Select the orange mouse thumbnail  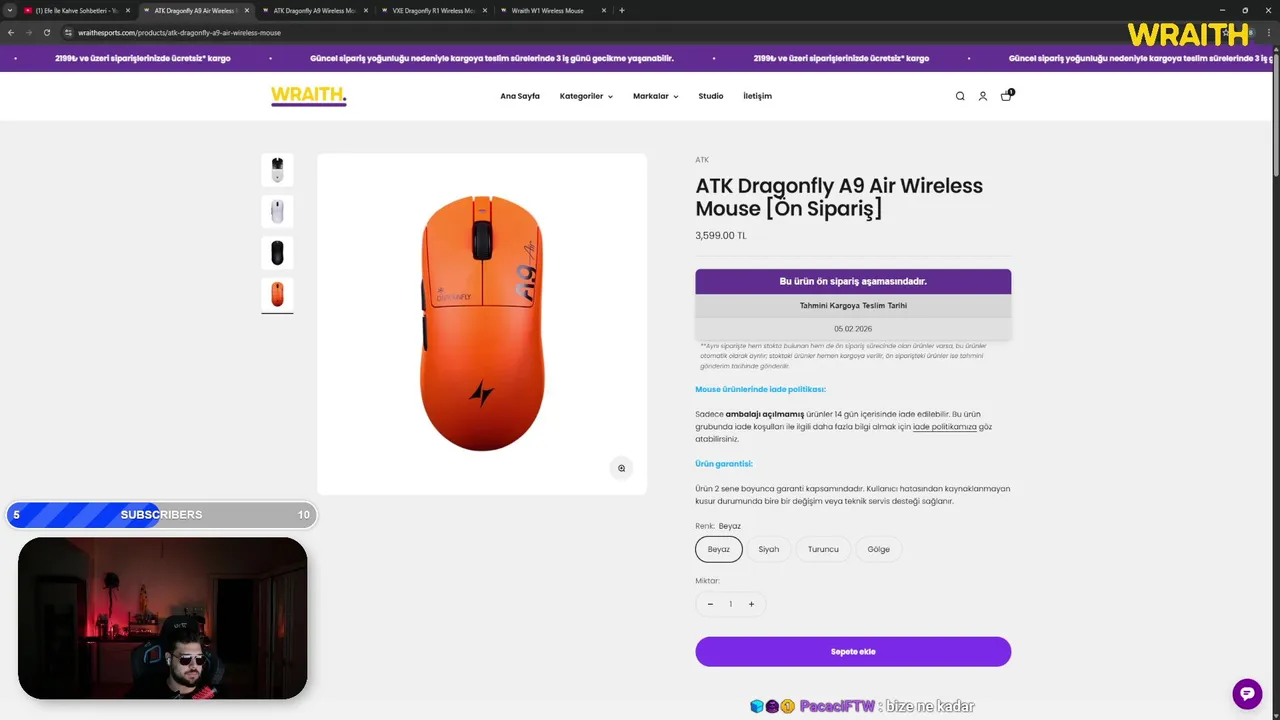277,294
